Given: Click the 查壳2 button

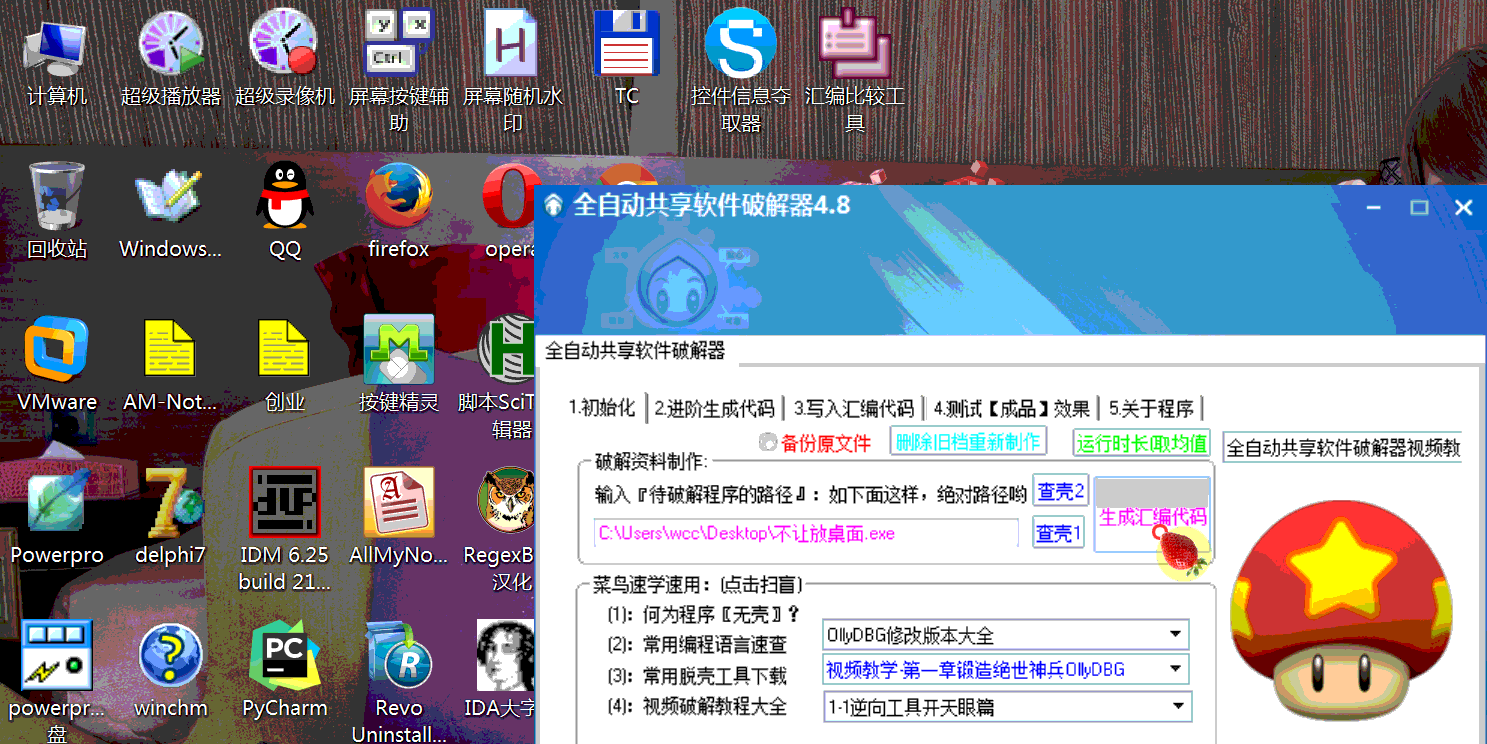Looking at the screenshot, I should pyautogui.click(x=1060, y=491).
